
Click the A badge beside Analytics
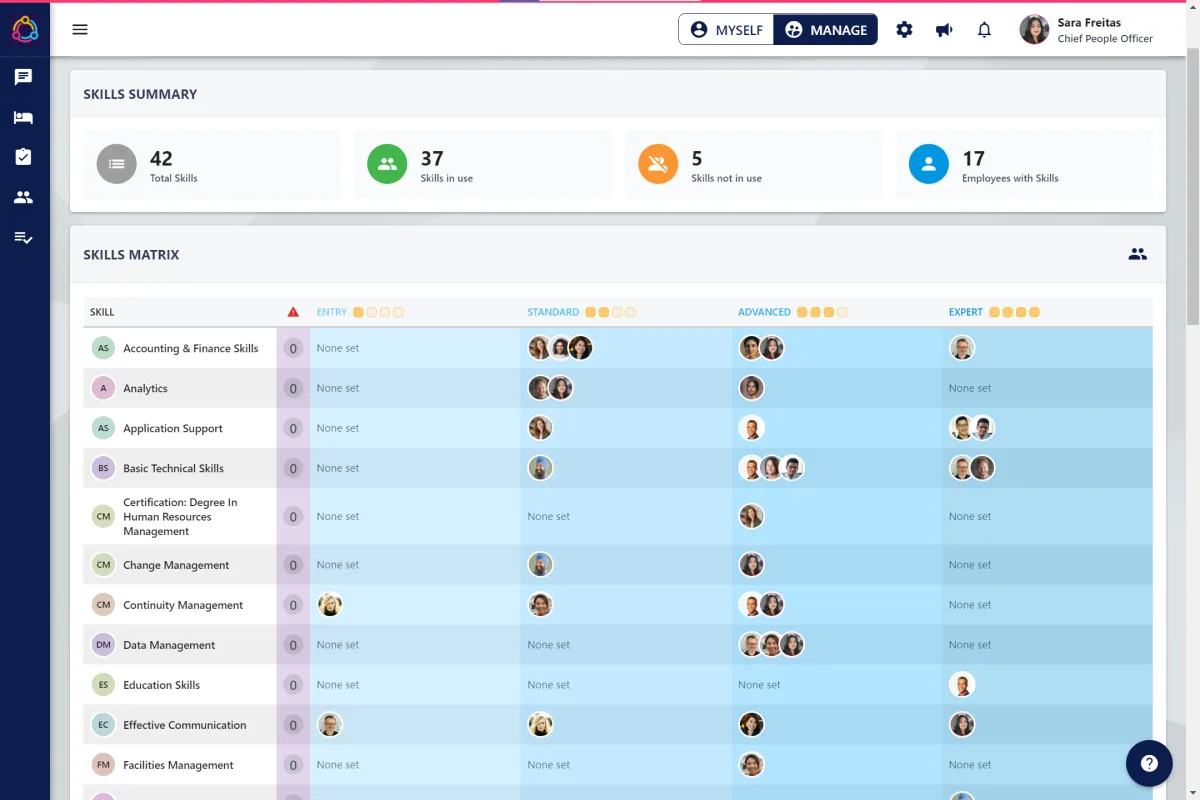pos(103,388)
